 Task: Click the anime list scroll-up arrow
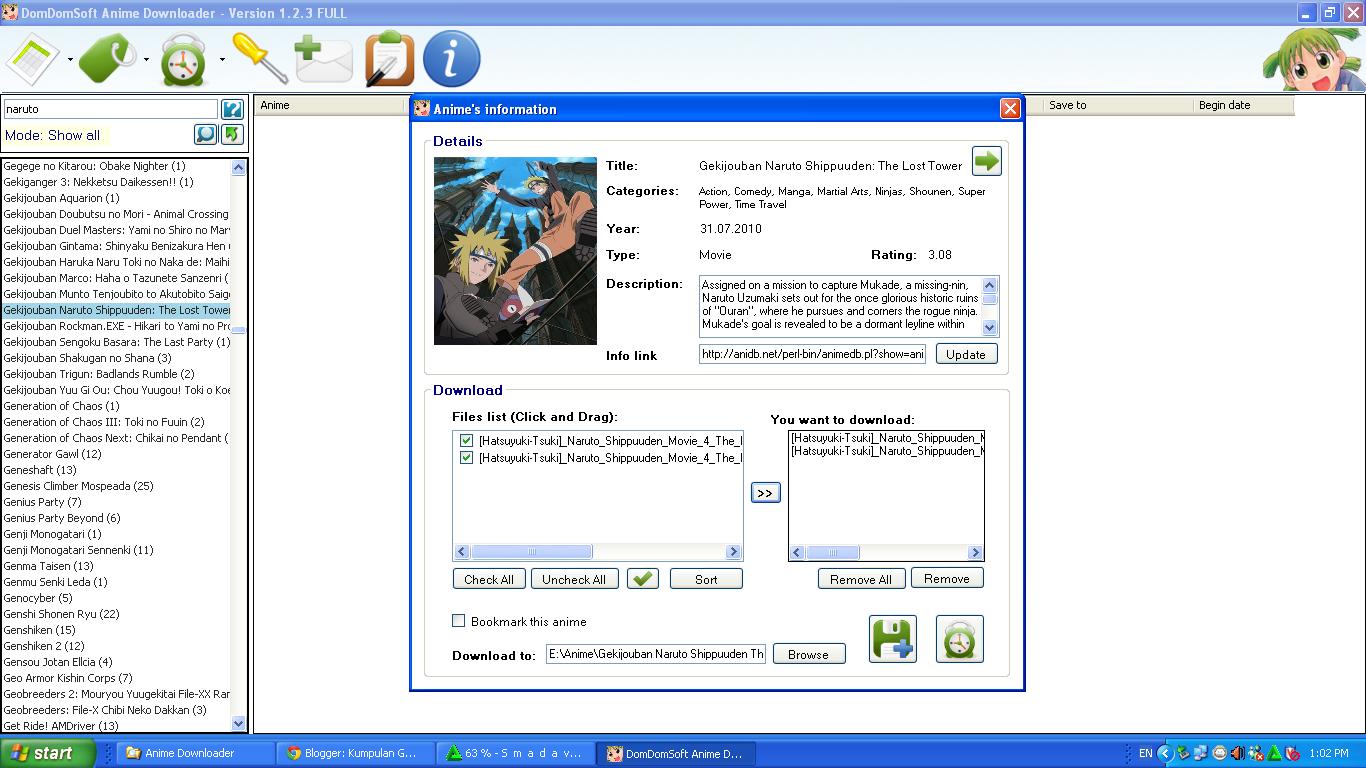(x=238, y=168)
